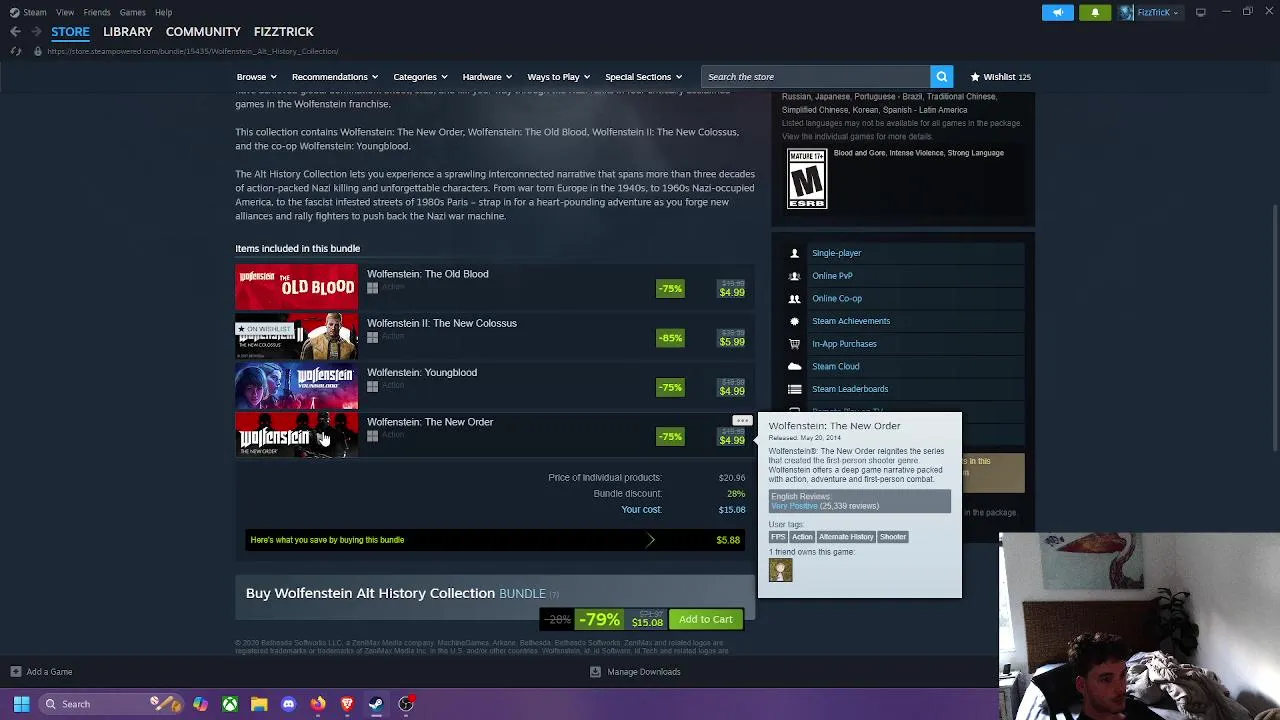Viewport: 1280px width, 720px height.
Task: Open the green notifications bell
Action: click(x=1095, y=12)
